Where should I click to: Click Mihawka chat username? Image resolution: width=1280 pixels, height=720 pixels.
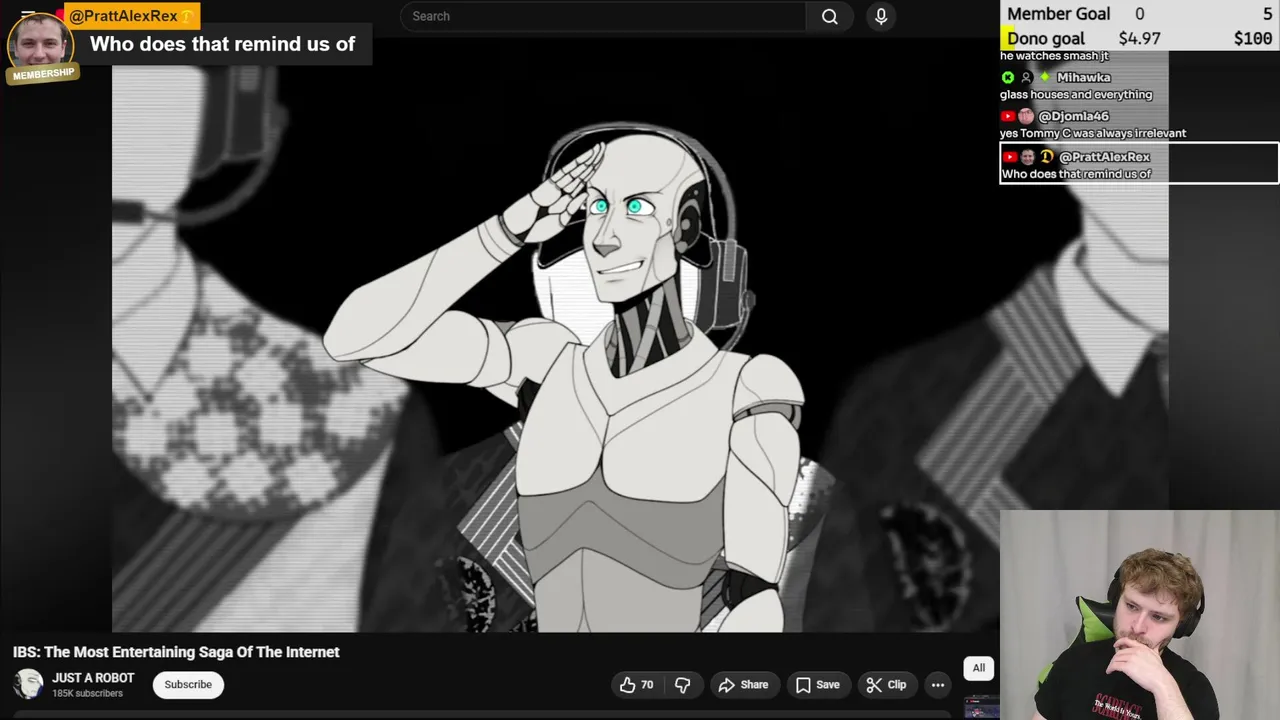(x=1083, y=77)
